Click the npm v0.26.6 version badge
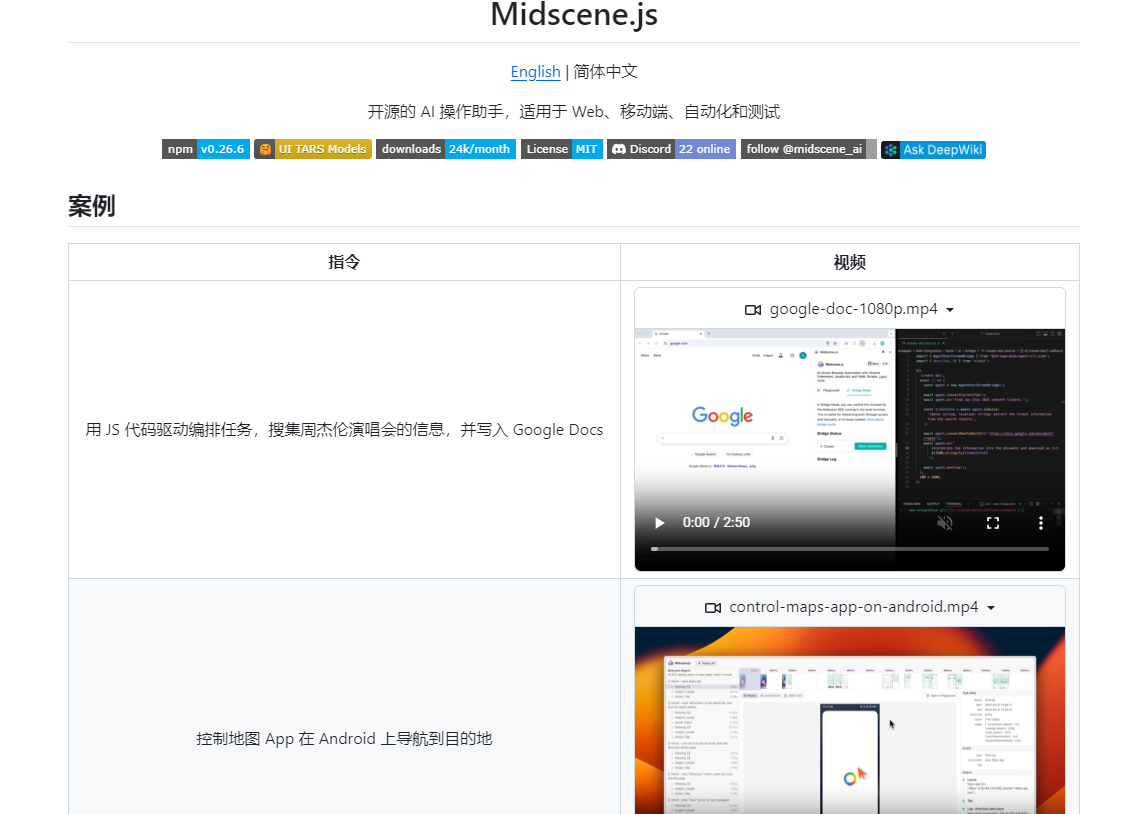Viewport: 1141px width, 814px height. (205, 149)
